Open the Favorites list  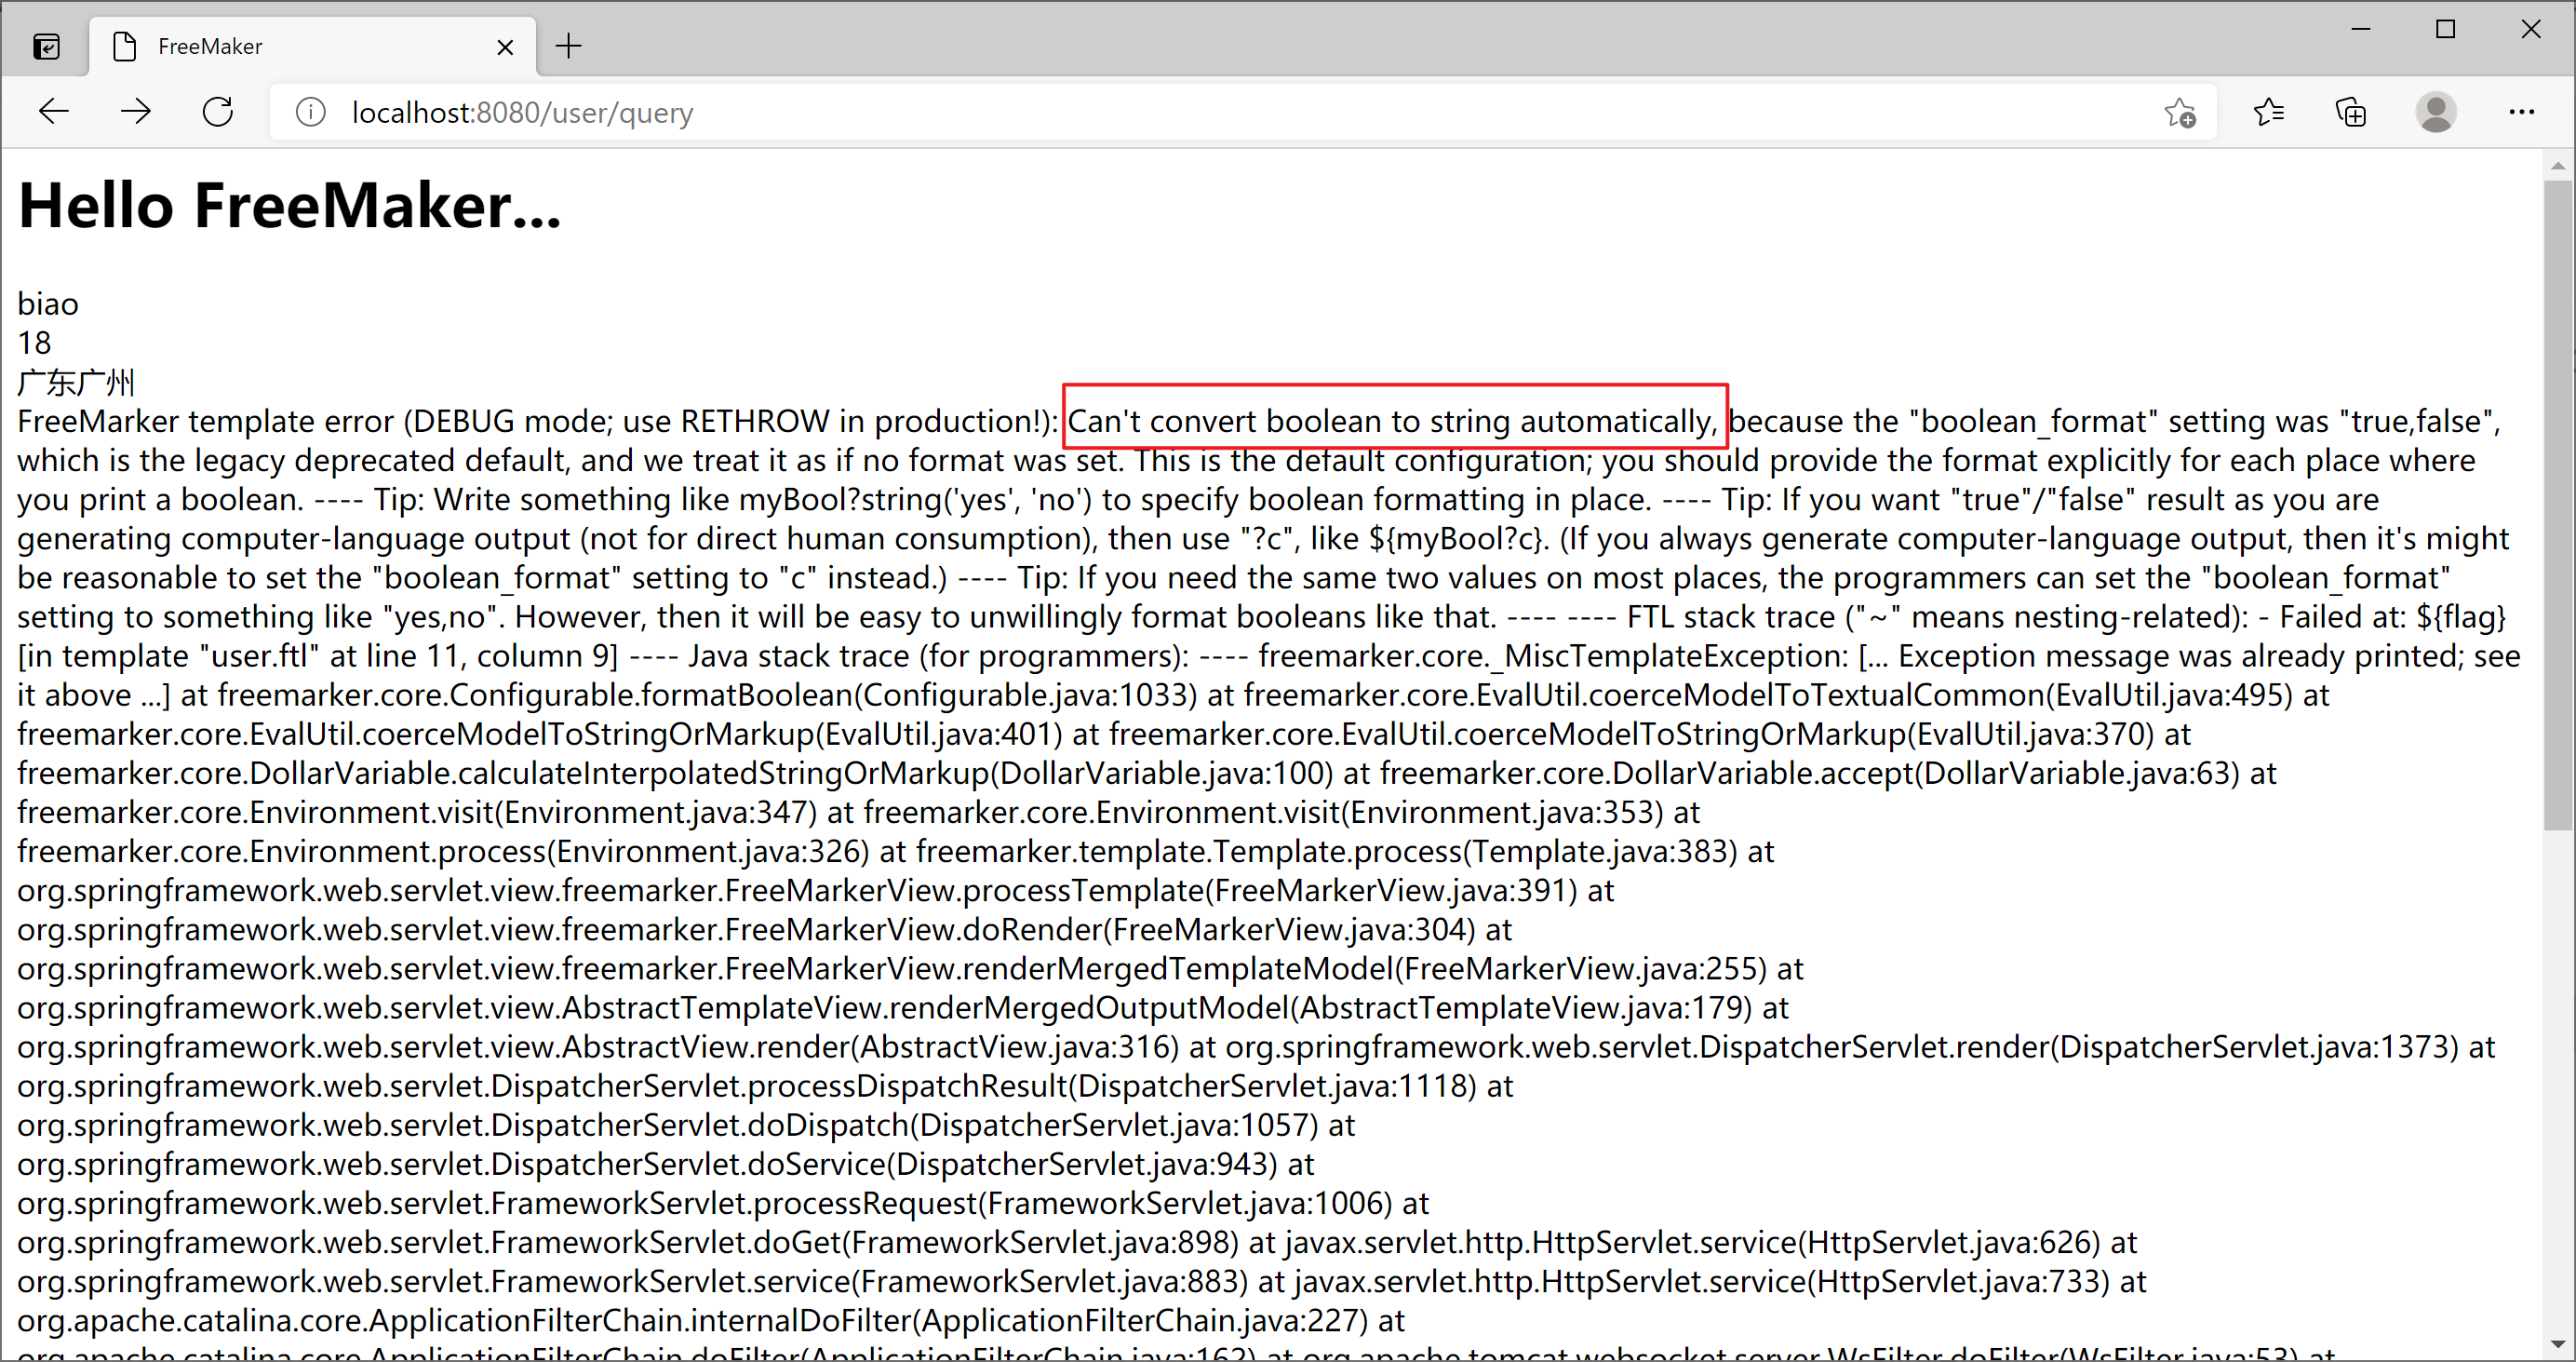(2269, 112)
